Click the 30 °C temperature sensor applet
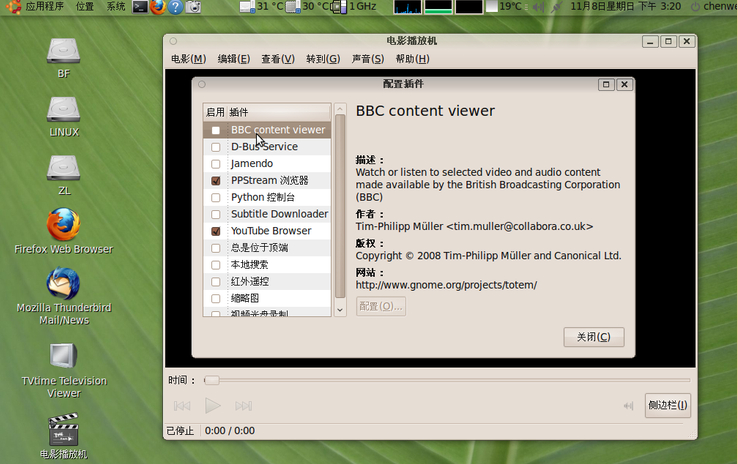Screen dimensions: 738x464 coord(307,7)
